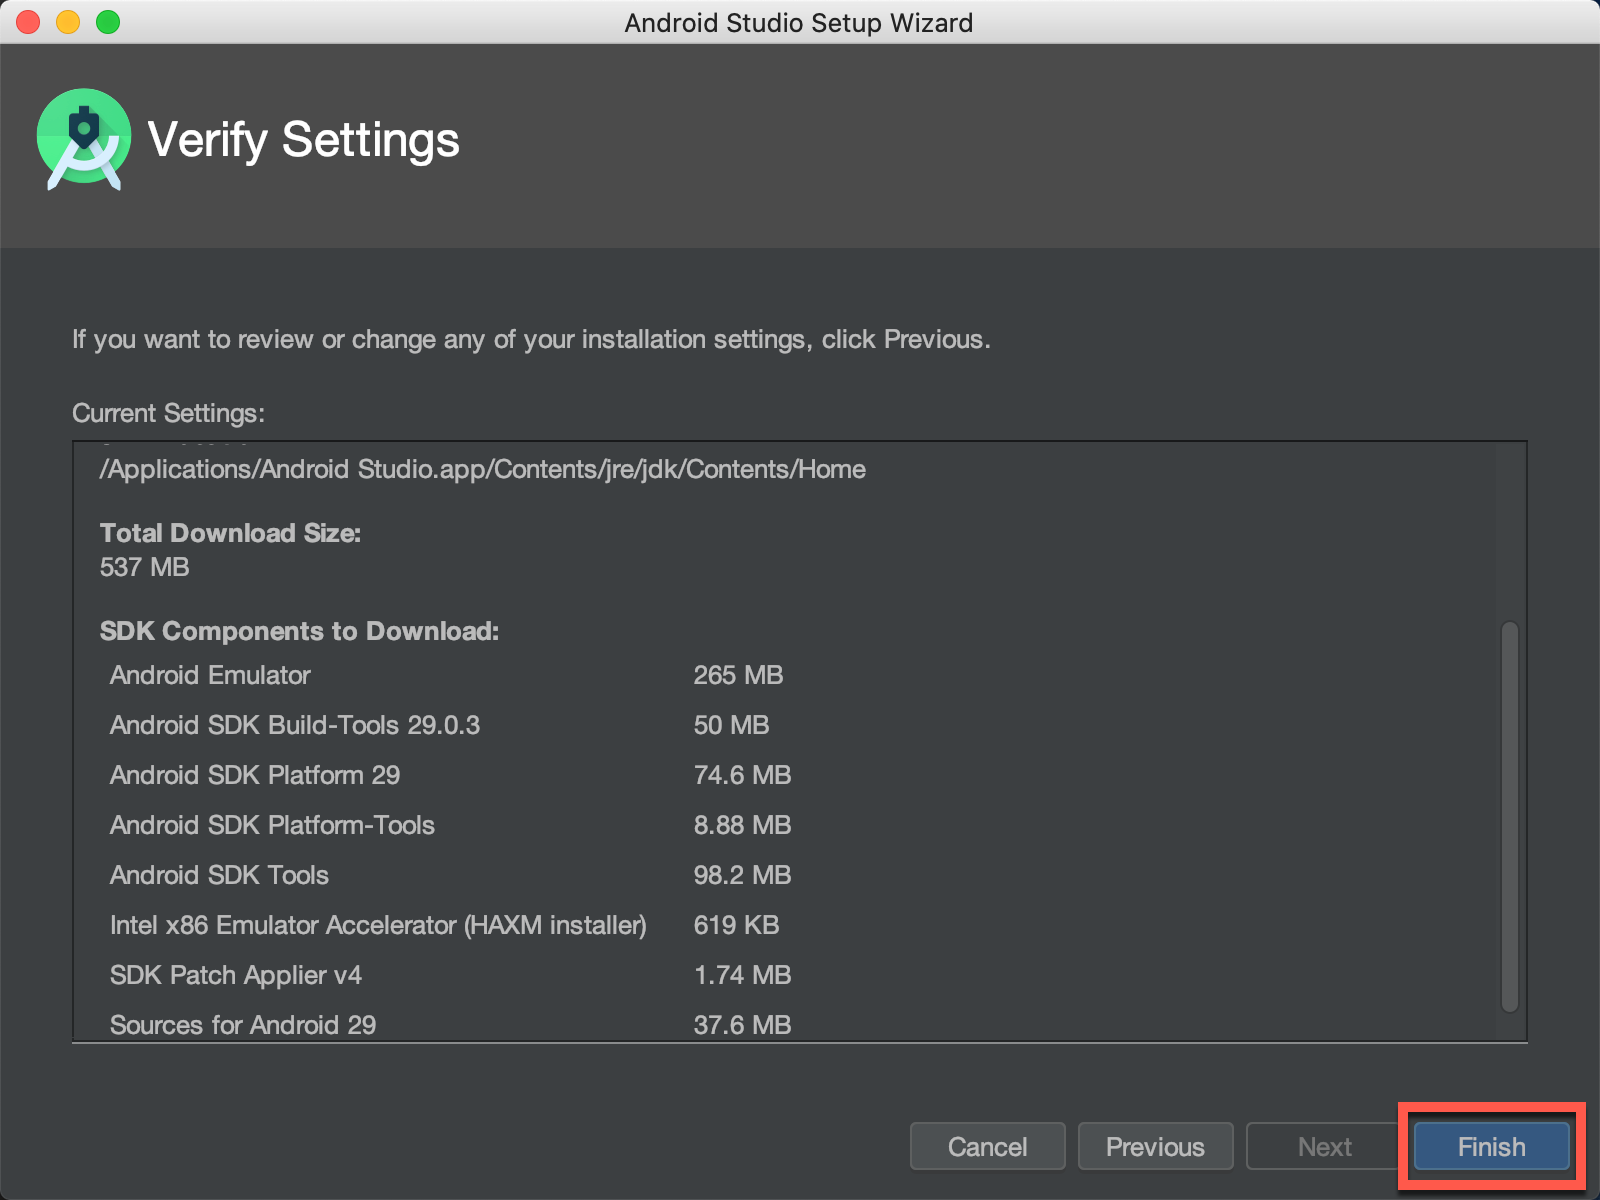Click SDK Components to Download heading
Screen dimensions: 1600x1200
299,631
